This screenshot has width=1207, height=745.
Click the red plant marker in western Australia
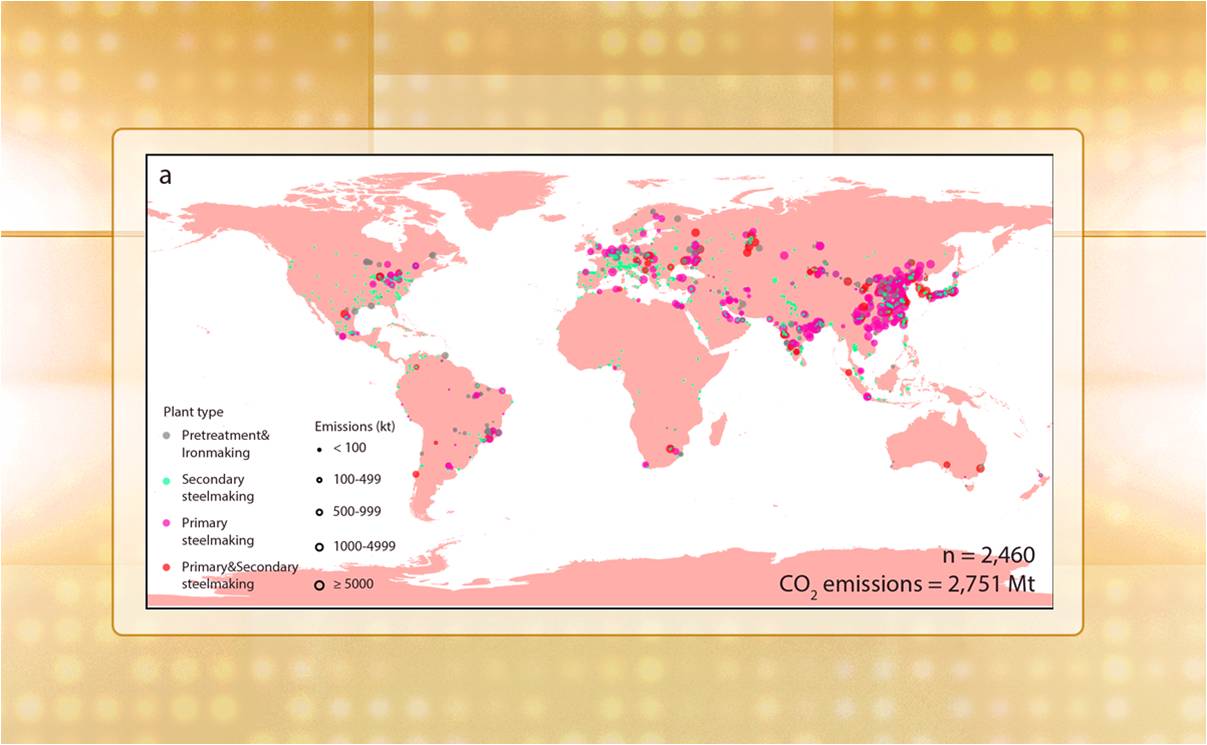[946, 464]
